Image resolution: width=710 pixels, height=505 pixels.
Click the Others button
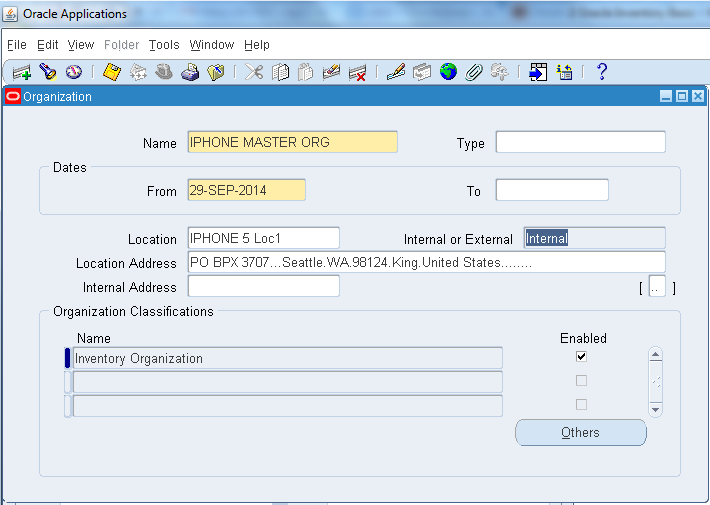click(581, 433)
